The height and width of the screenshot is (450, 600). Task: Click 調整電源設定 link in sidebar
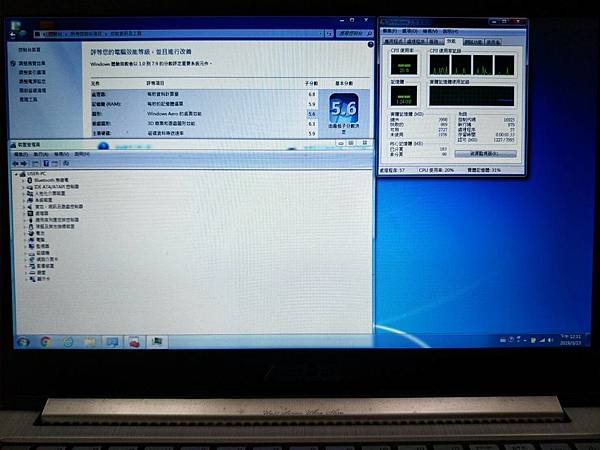pyautogui.click(x=32, y=82)
